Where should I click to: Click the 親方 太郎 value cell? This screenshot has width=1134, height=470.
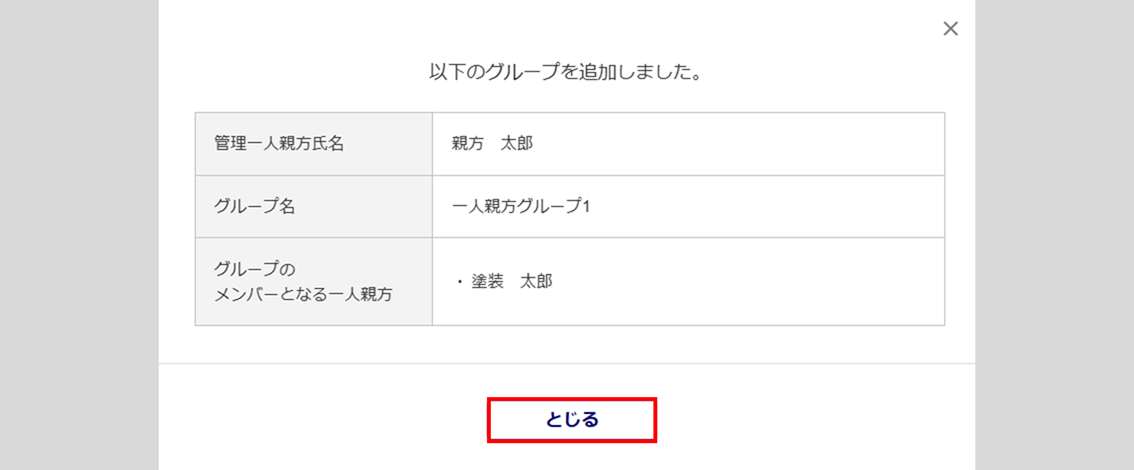coord(492,144)
